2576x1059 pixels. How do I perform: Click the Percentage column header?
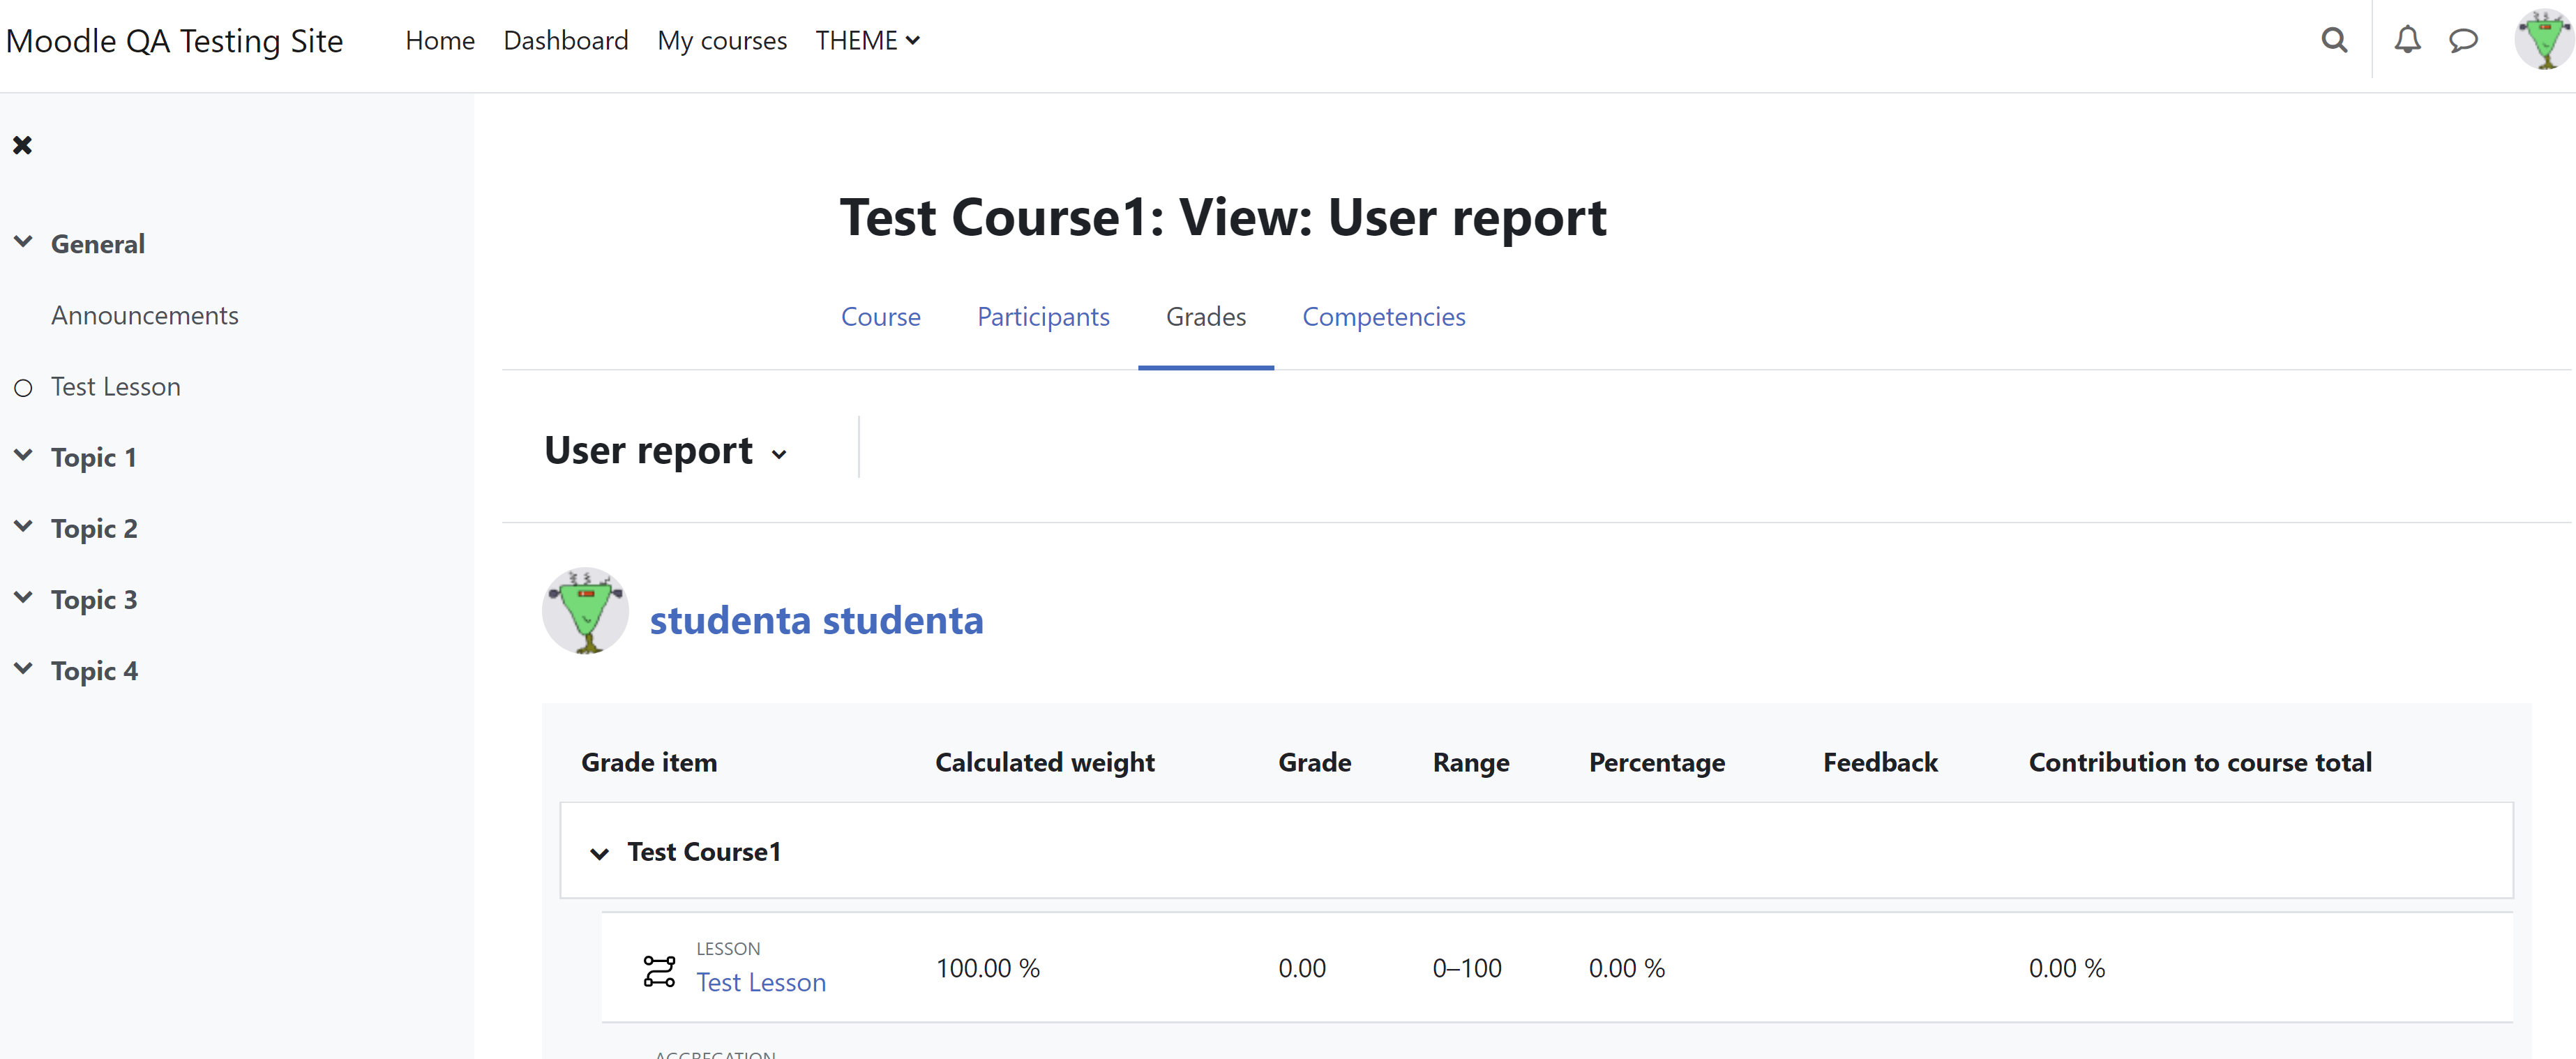1657,763
